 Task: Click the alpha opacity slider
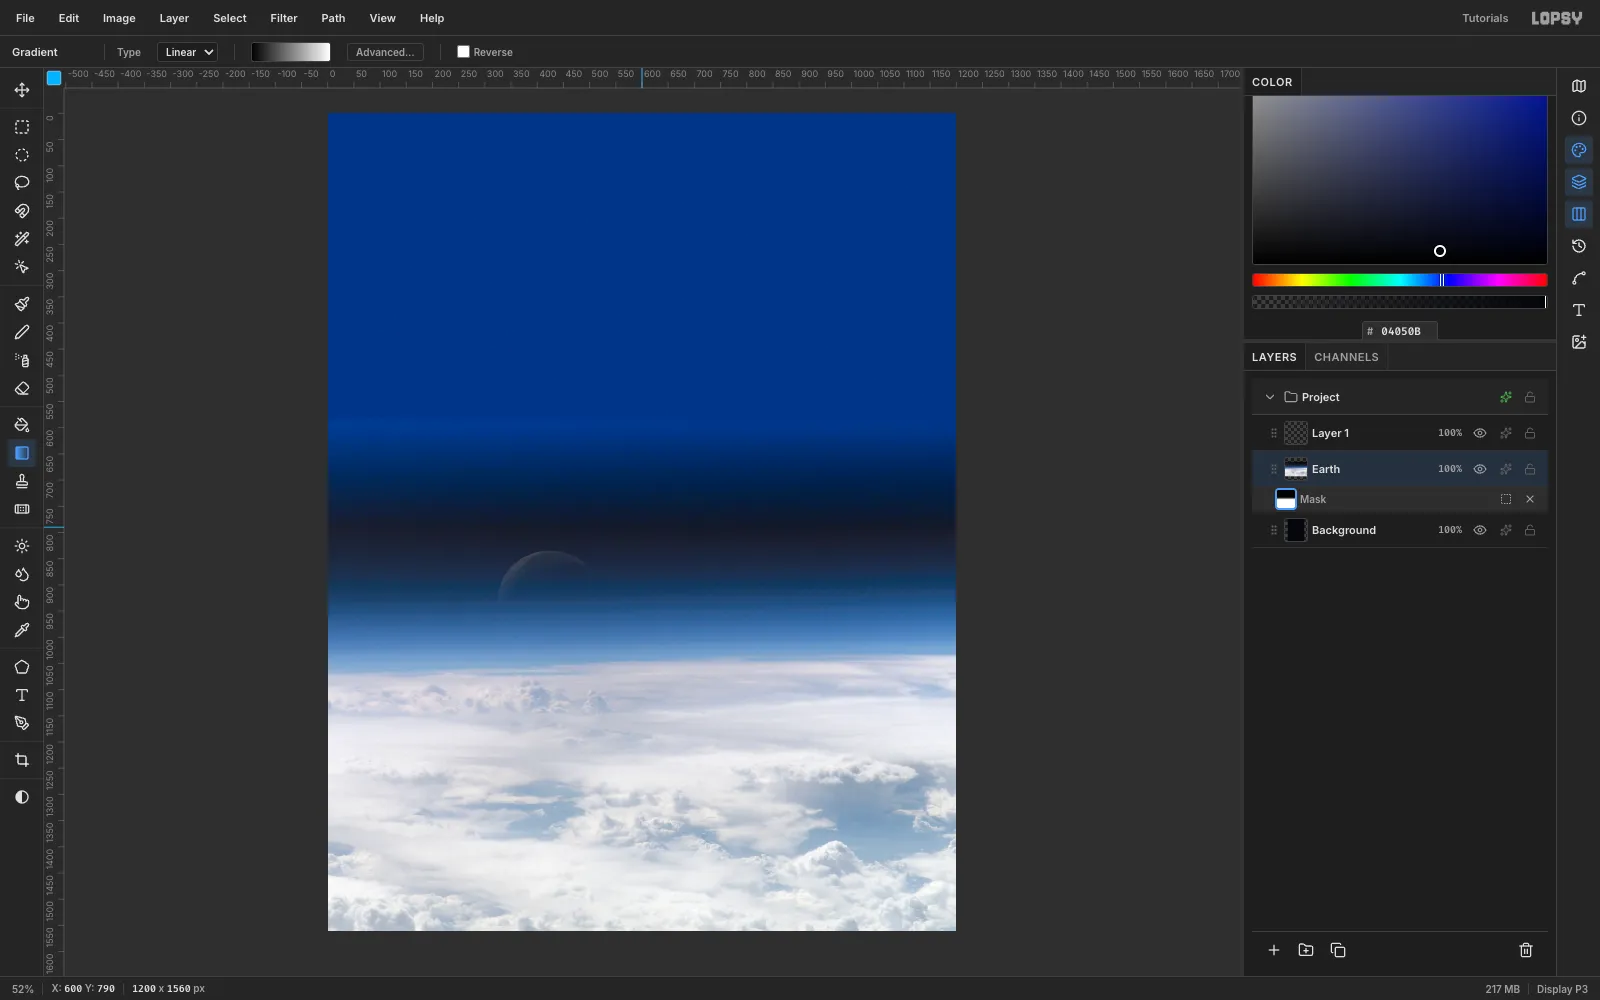(1400, 302)
